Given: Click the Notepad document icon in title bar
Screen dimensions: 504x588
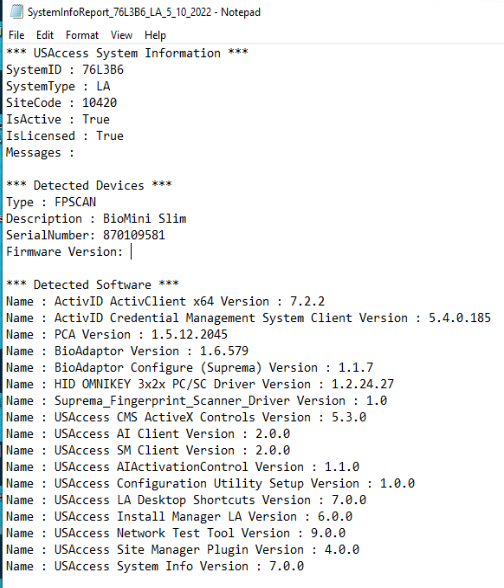Looking at the screenshot, I should pos(16,12).
